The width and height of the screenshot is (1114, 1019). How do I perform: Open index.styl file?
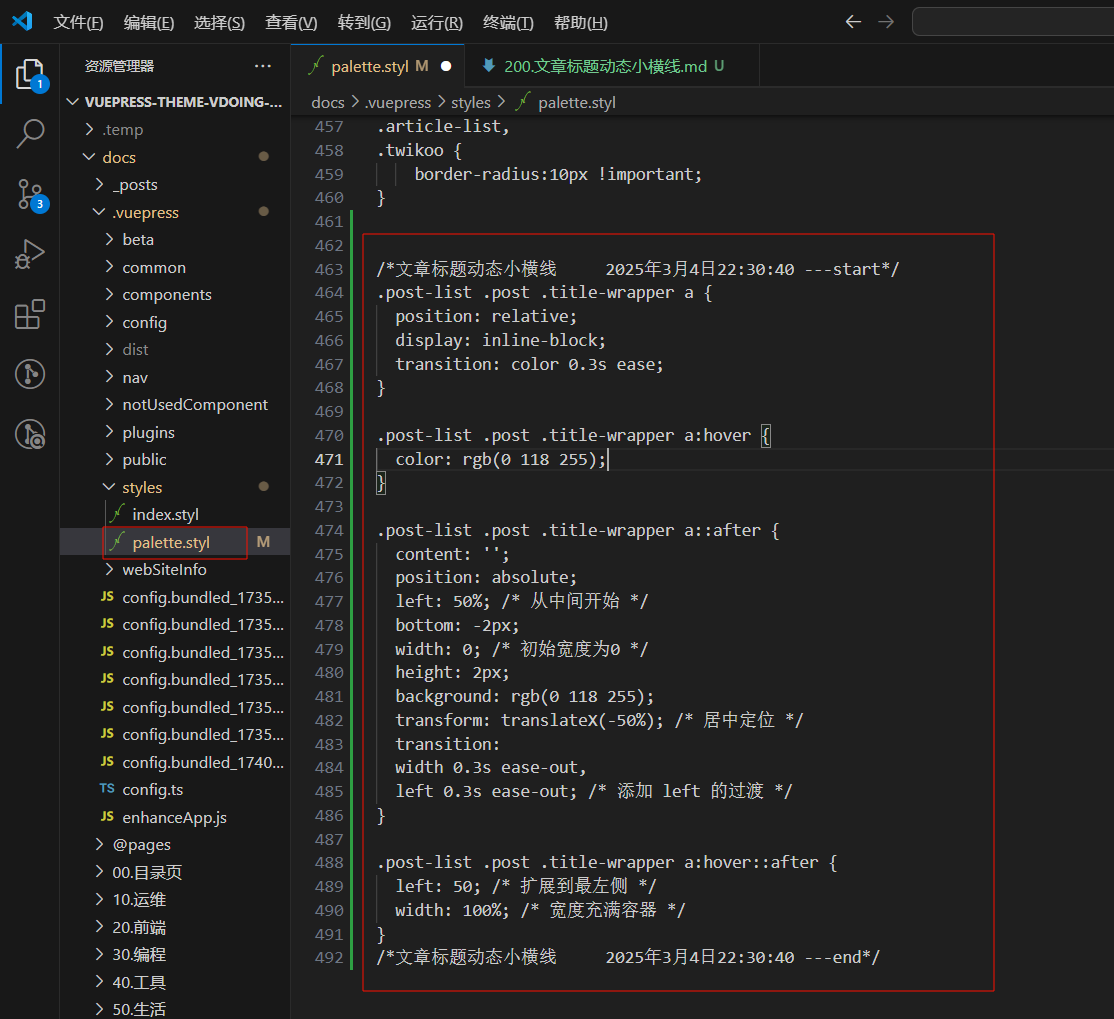(175, 514)
